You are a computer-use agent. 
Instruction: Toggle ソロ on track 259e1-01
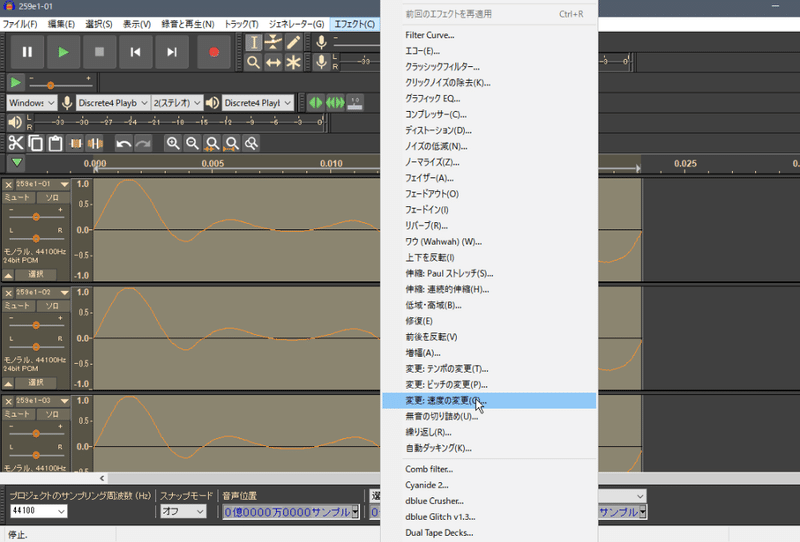click(52, 198)
